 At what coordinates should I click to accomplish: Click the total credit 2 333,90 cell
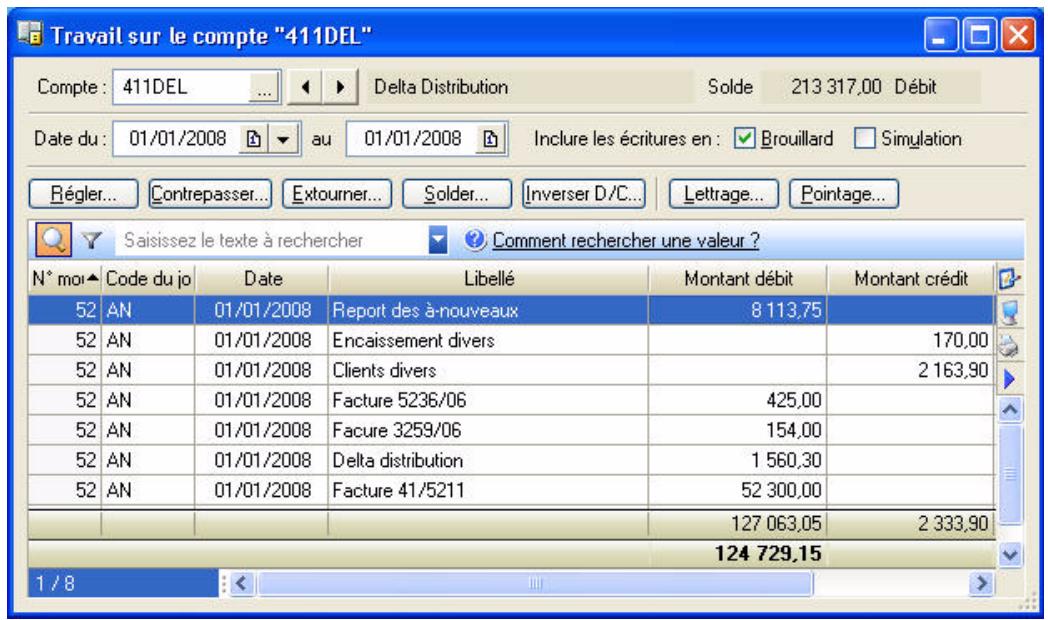[910, 523]
